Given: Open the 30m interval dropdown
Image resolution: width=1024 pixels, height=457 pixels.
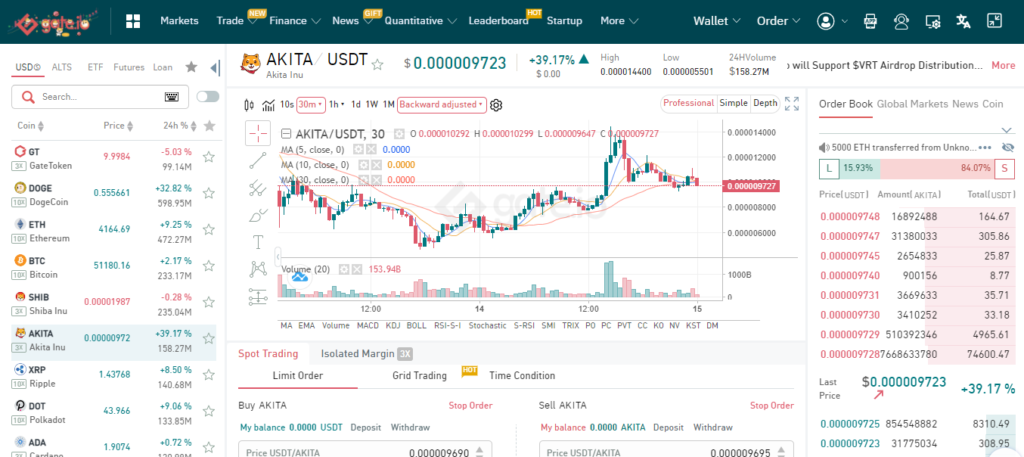Looking at the screenshot, I should click(310, 104).
